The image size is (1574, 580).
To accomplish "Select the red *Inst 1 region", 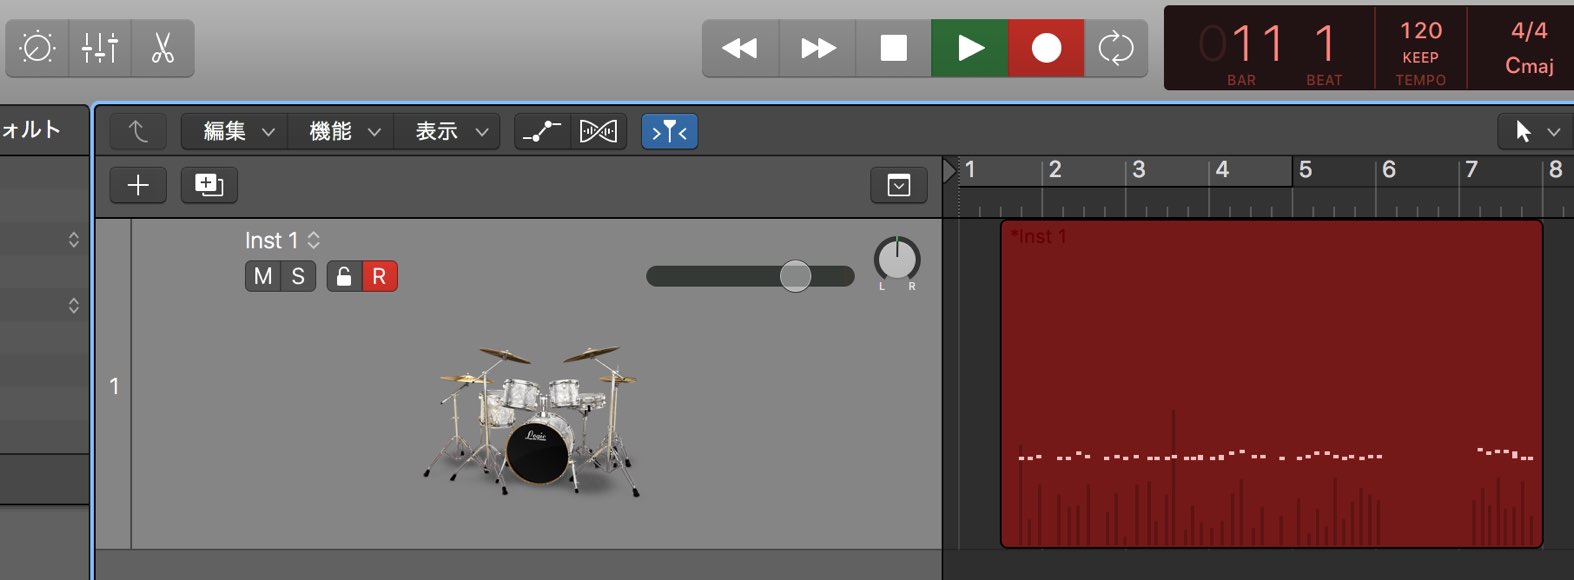I will (1271, 384).
